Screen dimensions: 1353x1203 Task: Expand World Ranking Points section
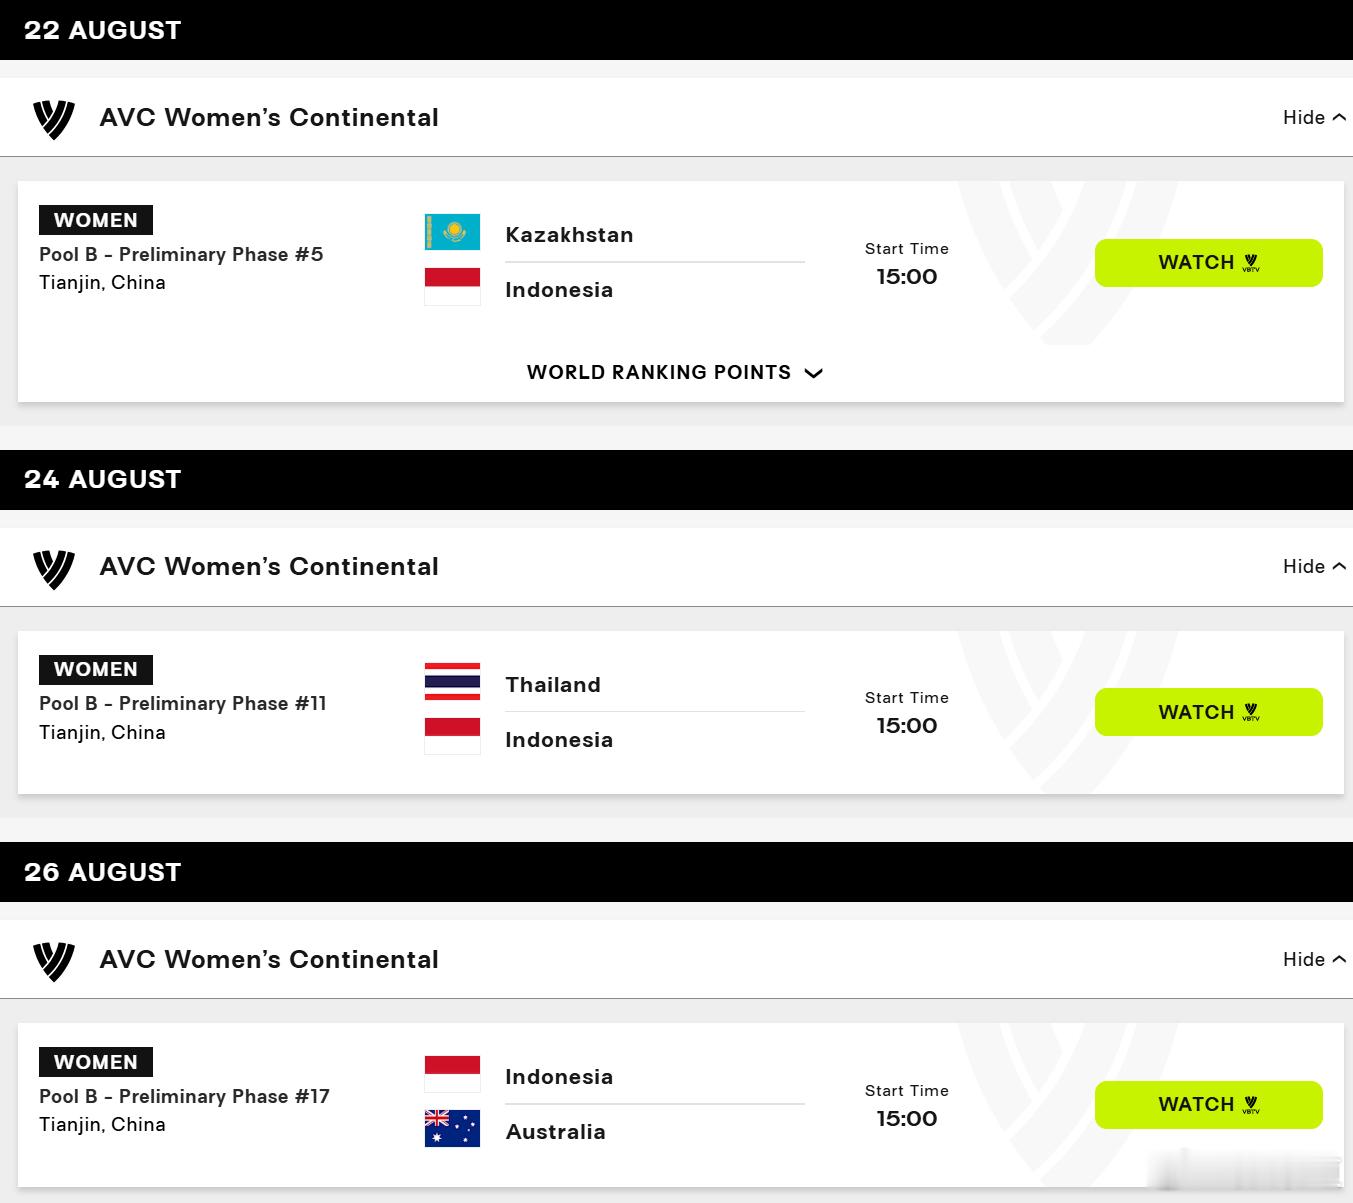click(675, 372)
